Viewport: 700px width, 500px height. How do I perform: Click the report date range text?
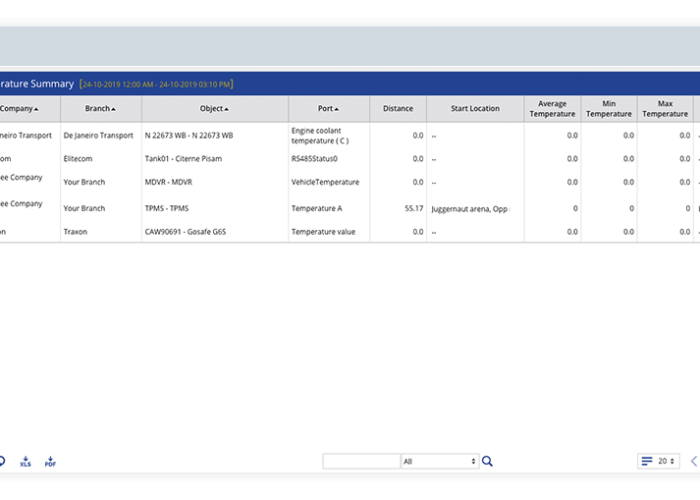pyautogui.click(x=156, y=84)
